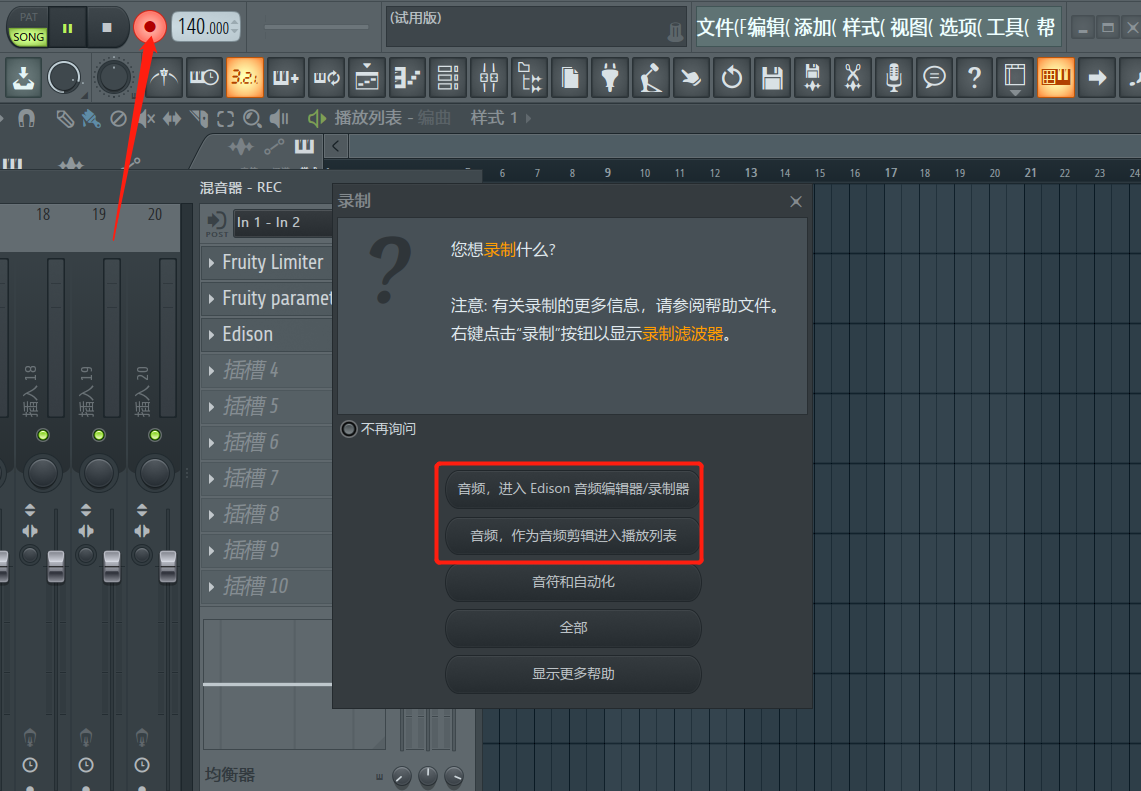Select the playlist pencil draw tool
The width and height of the screenshot is (1141, 791).
pyautogui.click(x=65, y=119)
